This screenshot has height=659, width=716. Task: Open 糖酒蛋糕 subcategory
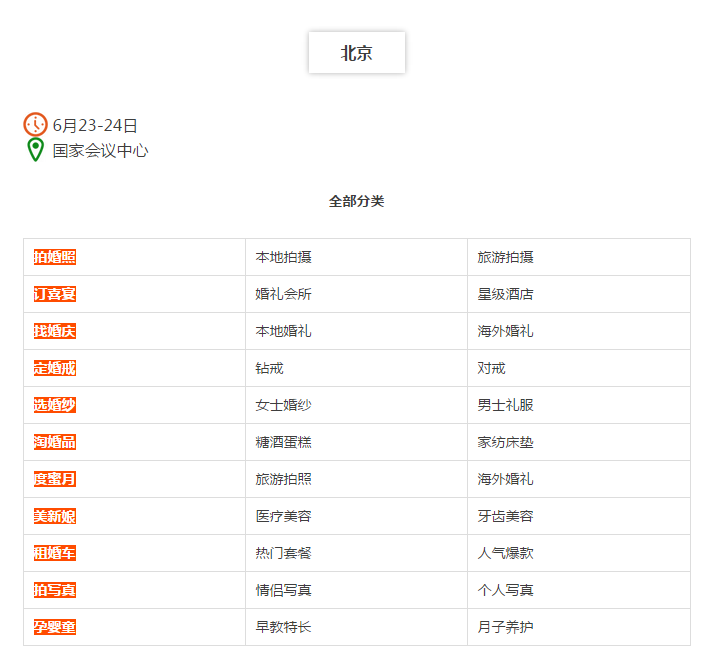284,442
